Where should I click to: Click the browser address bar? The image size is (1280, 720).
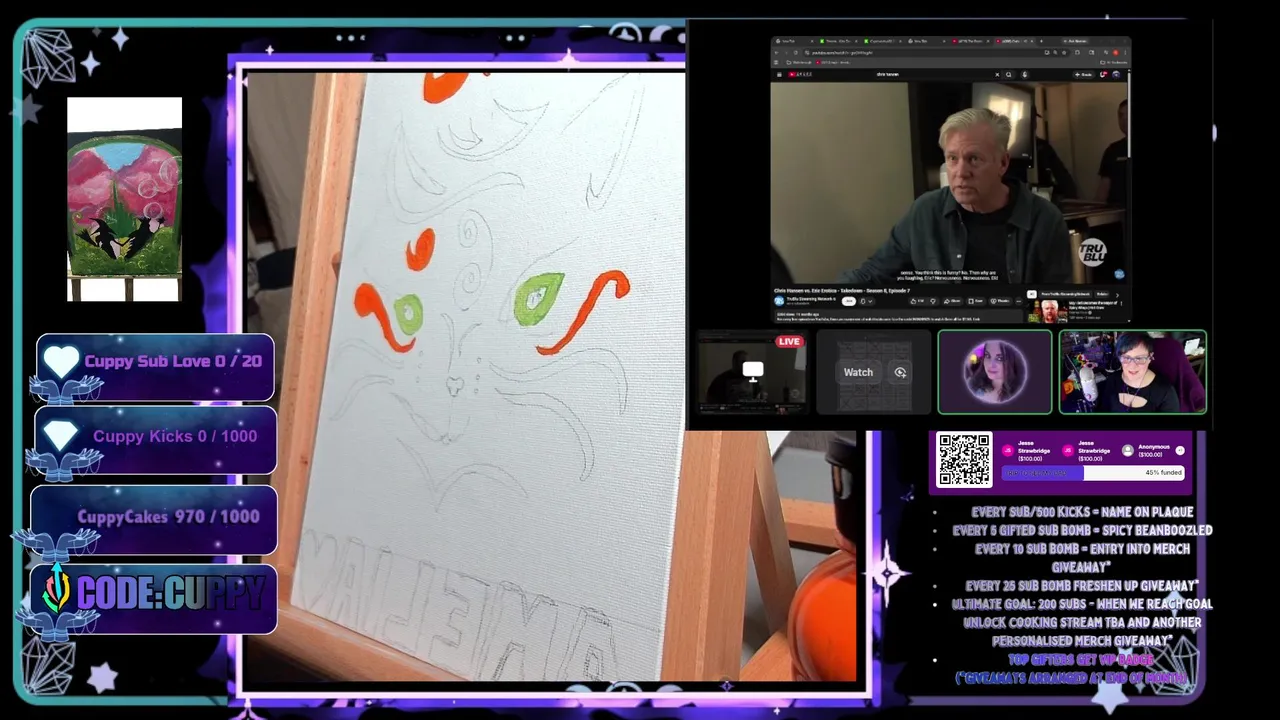(936, 53)
